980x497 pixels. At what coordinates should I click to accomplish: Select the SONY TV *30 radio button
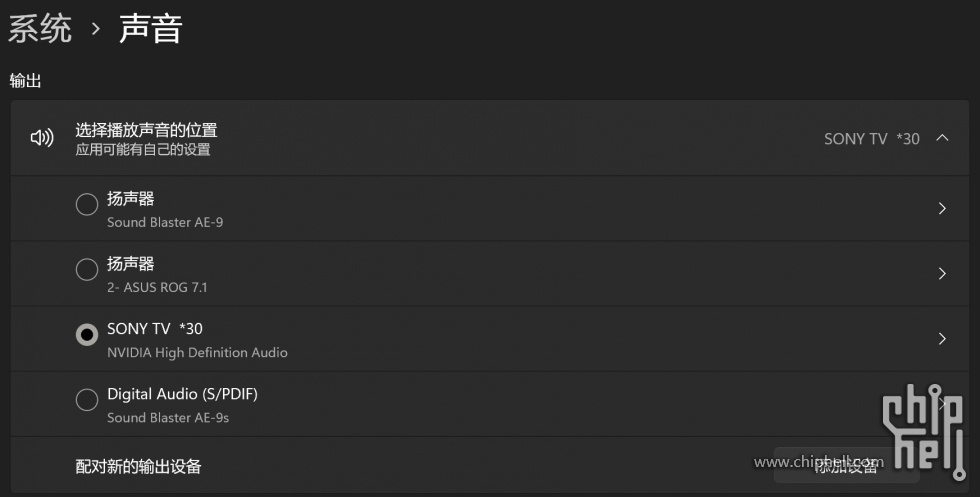click(x=87, y=334)
